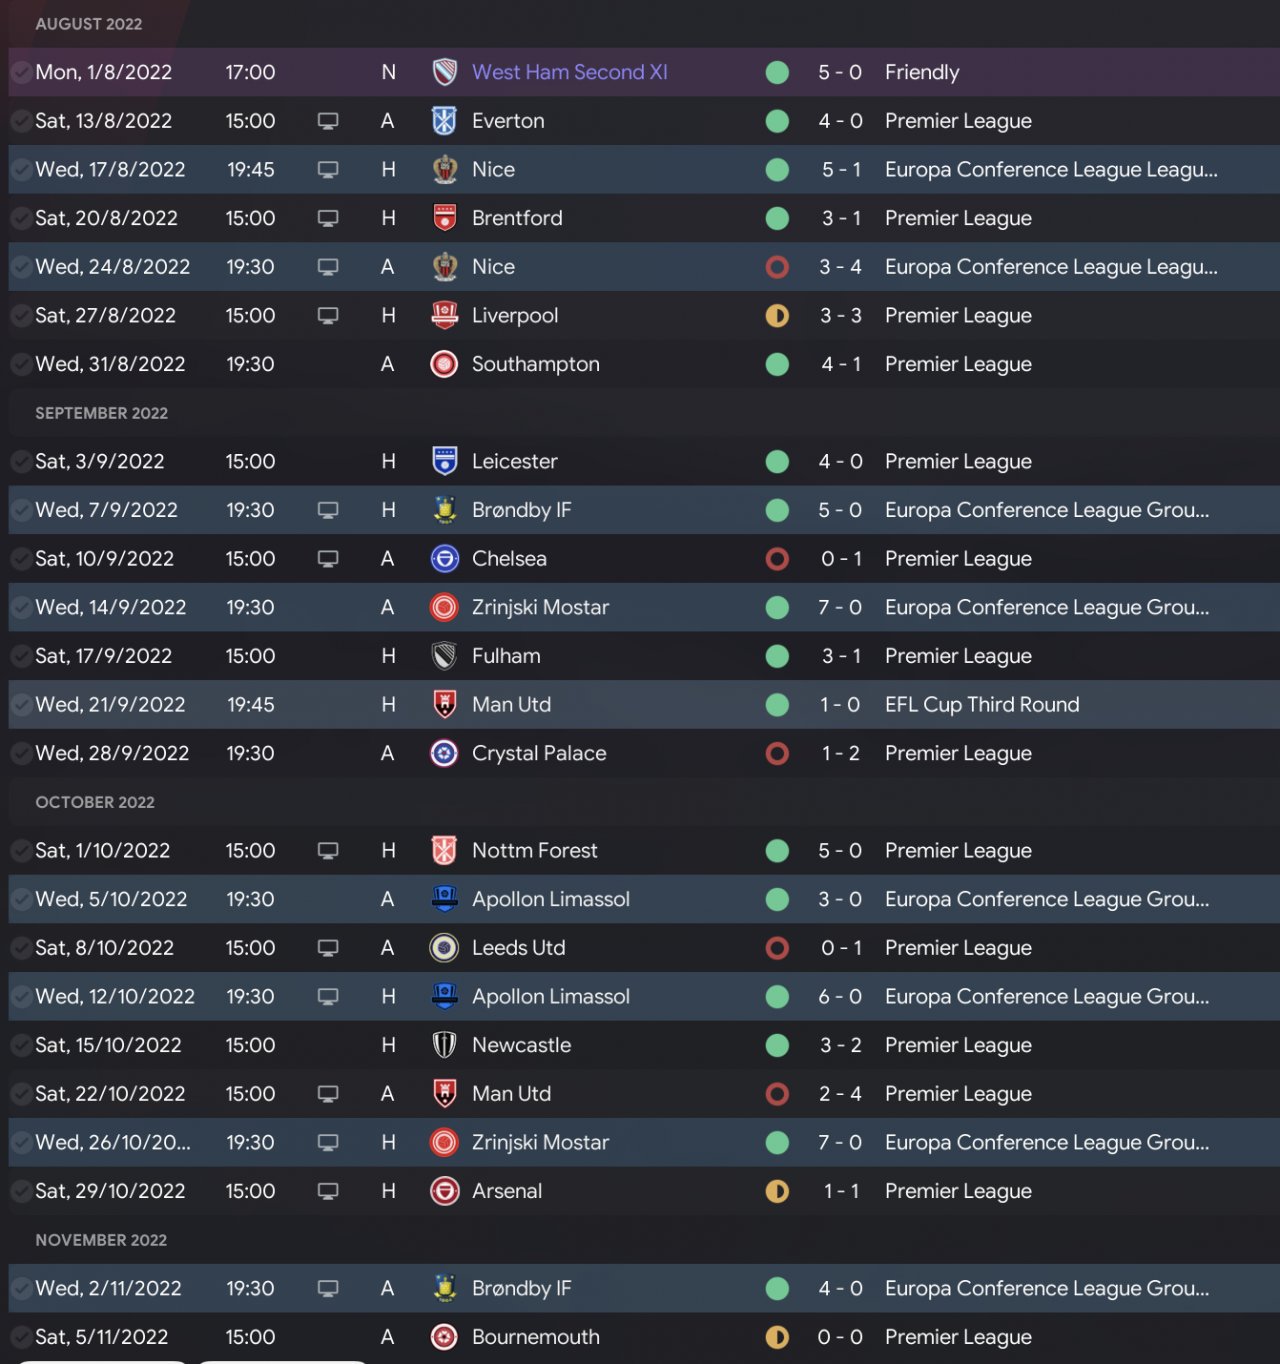Click the tick circle beside Sat, 10/9/2022
Screen dimensions: 1280x1364
(x=21, y=559)
